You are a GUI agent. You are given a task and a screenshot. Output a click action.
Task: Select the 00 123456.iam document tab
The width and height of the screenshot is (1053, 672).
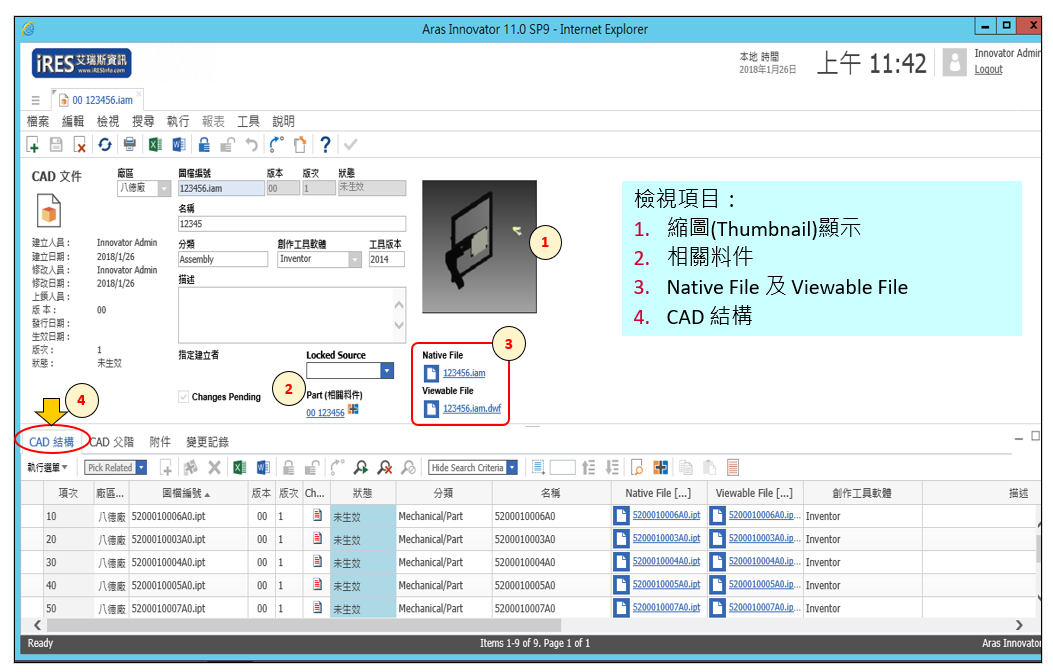coord(97,100)
